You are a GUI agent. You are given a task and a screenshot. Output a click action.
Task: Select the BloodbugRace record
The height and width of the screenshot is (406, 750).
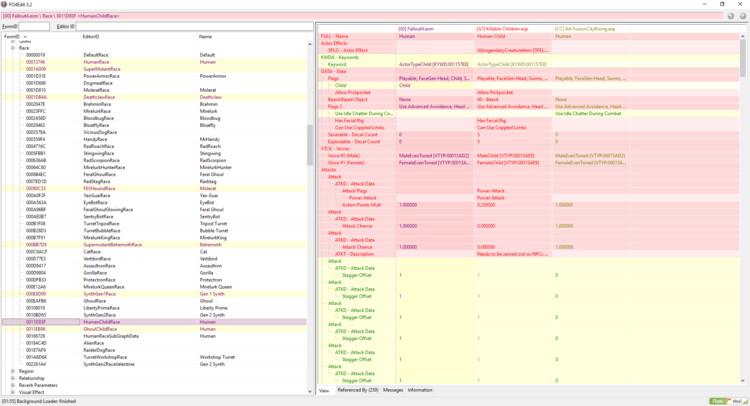click(154, 118)
